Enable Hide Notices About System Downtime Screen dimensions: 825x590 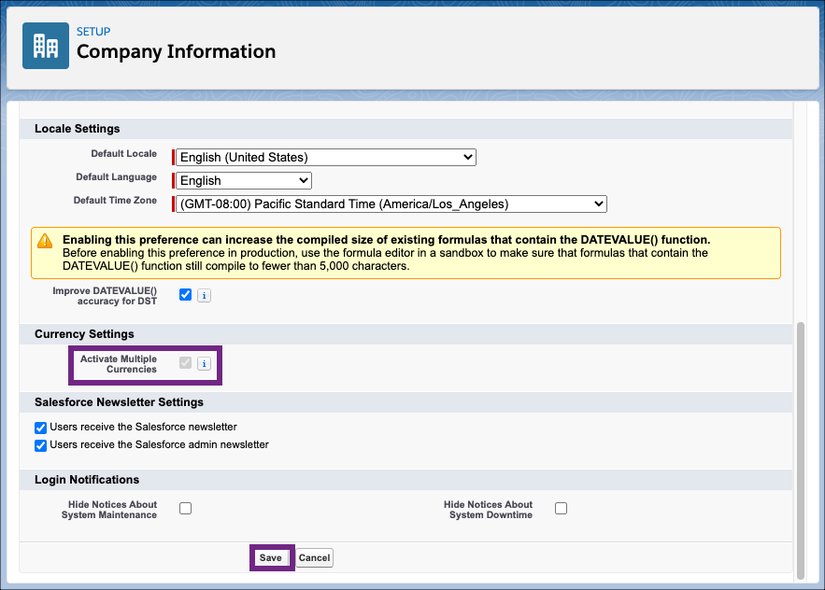(x=560, y=508)
